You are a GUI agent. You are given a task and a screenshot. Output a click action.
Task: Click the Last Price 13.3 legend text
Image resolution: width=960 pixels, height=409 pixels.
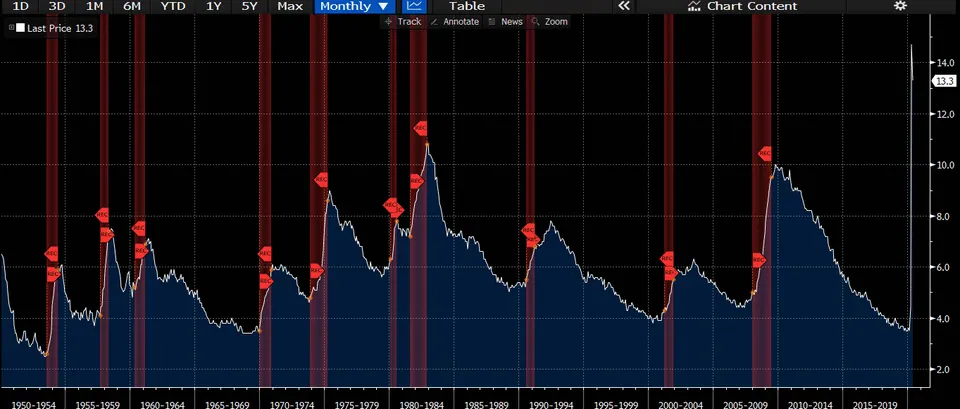[x=60, y=28]
